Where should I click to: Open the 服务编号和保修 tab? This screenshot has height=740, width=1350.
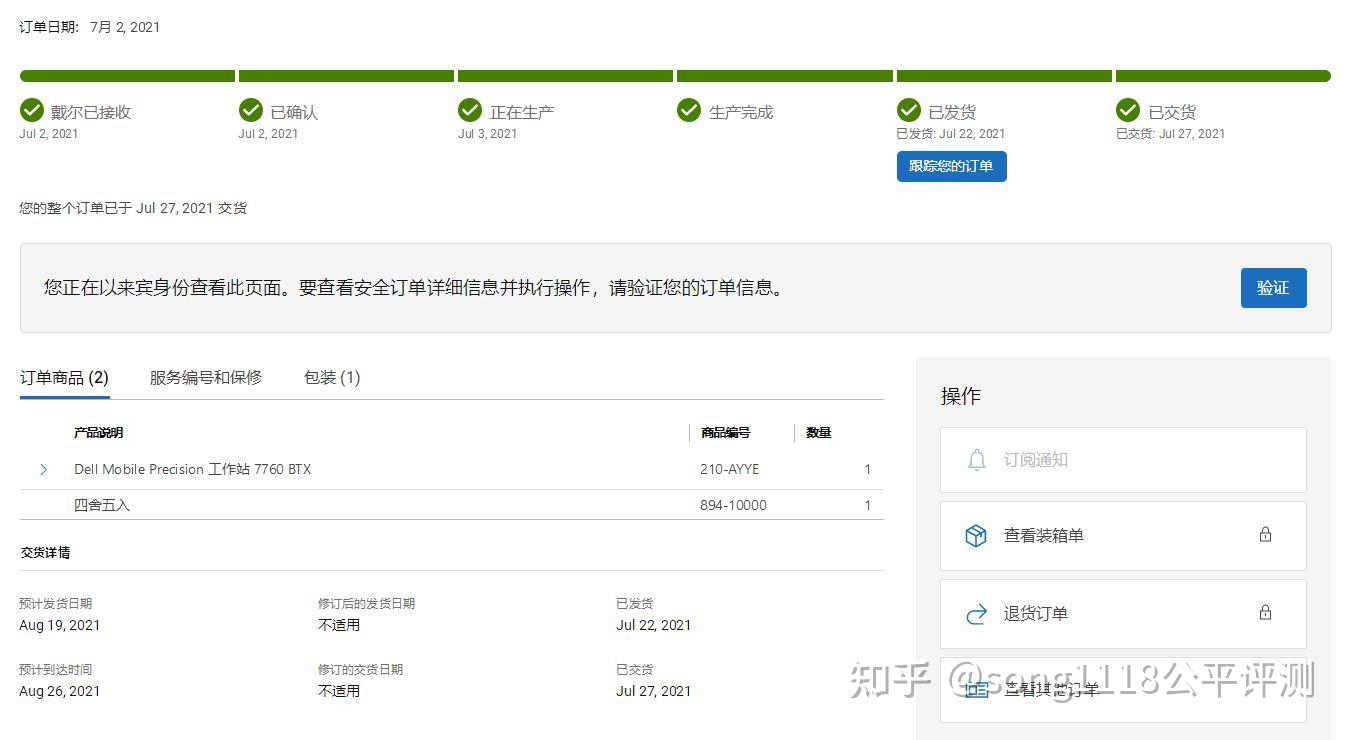pyautogui.click(x=206, y=377)
